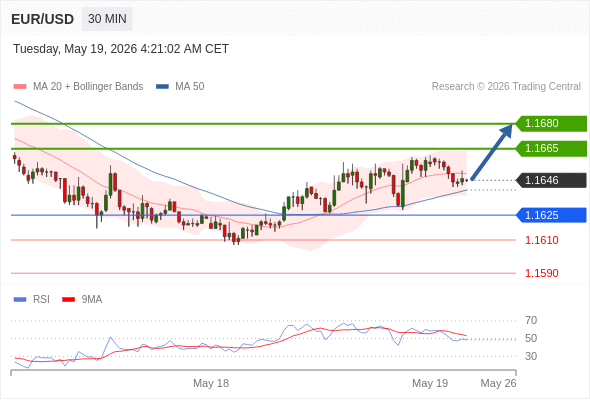Click the EUR/USD symbol title
Viewport: 590px width, 400px height.
pos(43,19)
